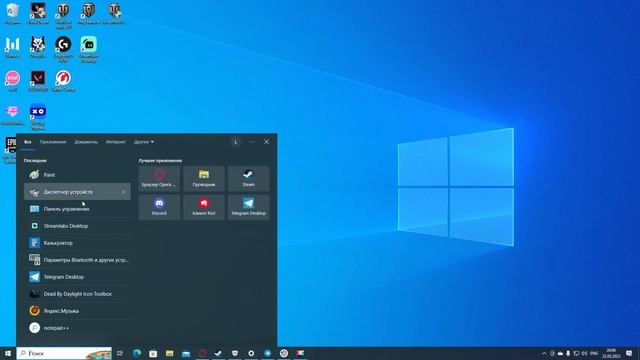640x360 pixels.
Task: Open the Браузер Opera top app tile
Action: click(x=159, y=179)
